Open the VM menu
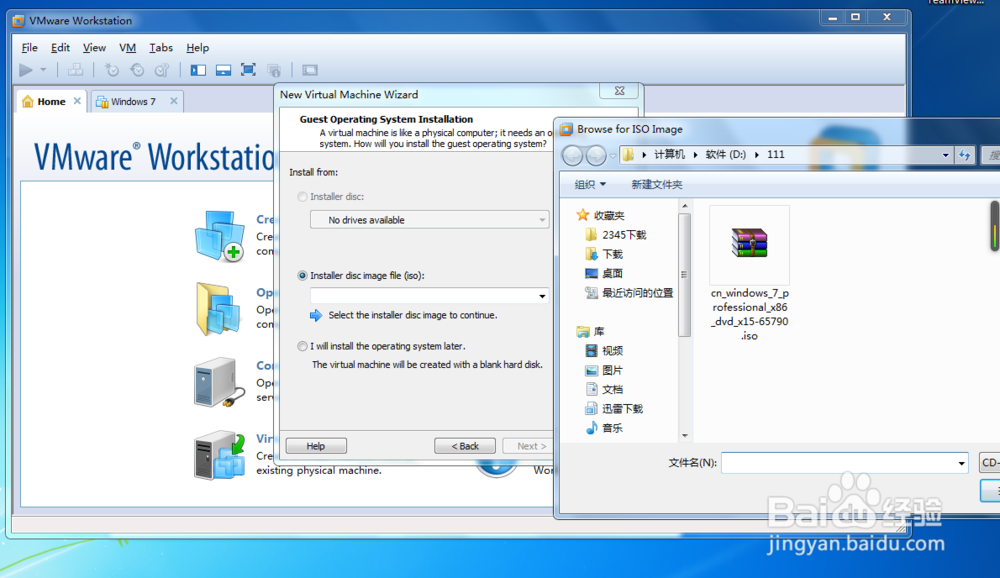The width and height of the screenshot is (1000, 578). point(127,47)
